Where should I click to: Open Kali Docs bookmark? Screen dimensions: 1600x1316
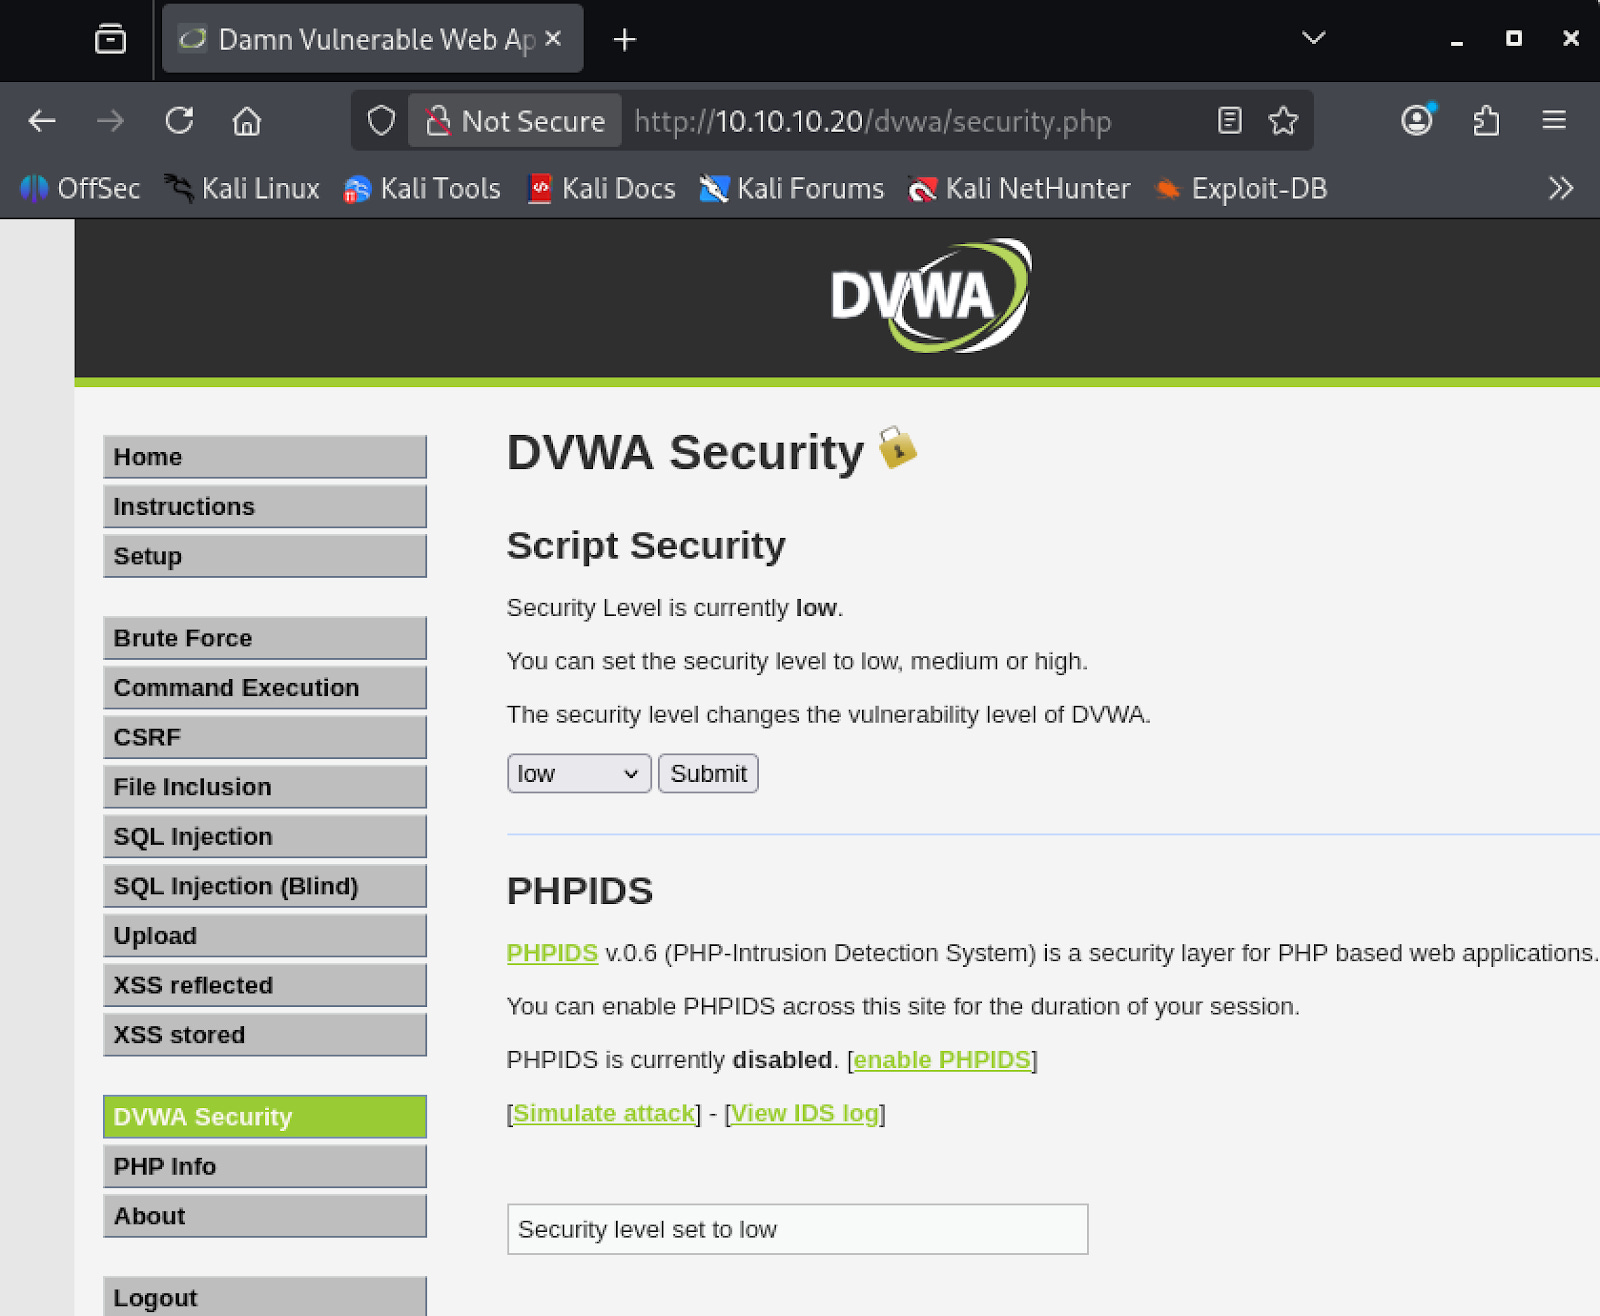[x=602, y=188]
